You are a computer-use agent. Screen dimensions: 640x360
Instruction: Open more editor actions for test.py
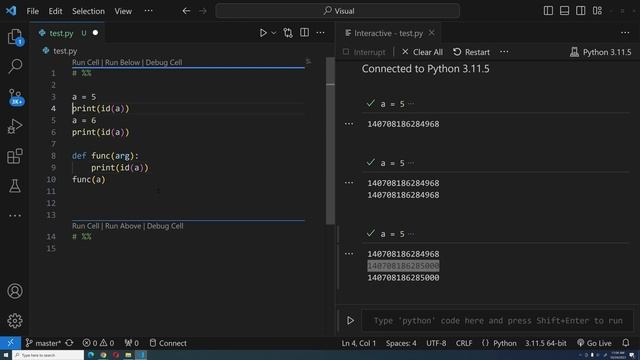coord(320,33)
